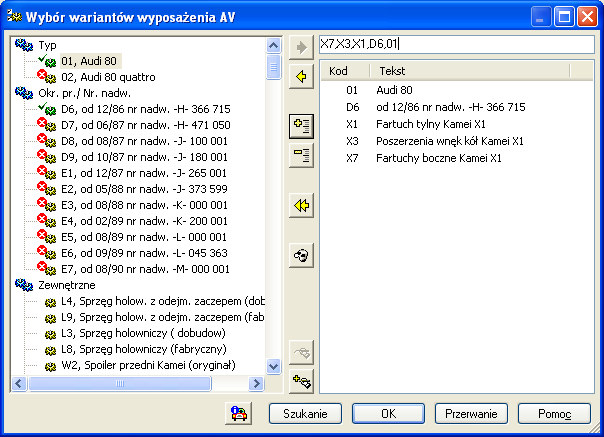This screenshot has width=604, height=437.
Task: Click the handshake icon with plus
Action: tap(301, 382)
